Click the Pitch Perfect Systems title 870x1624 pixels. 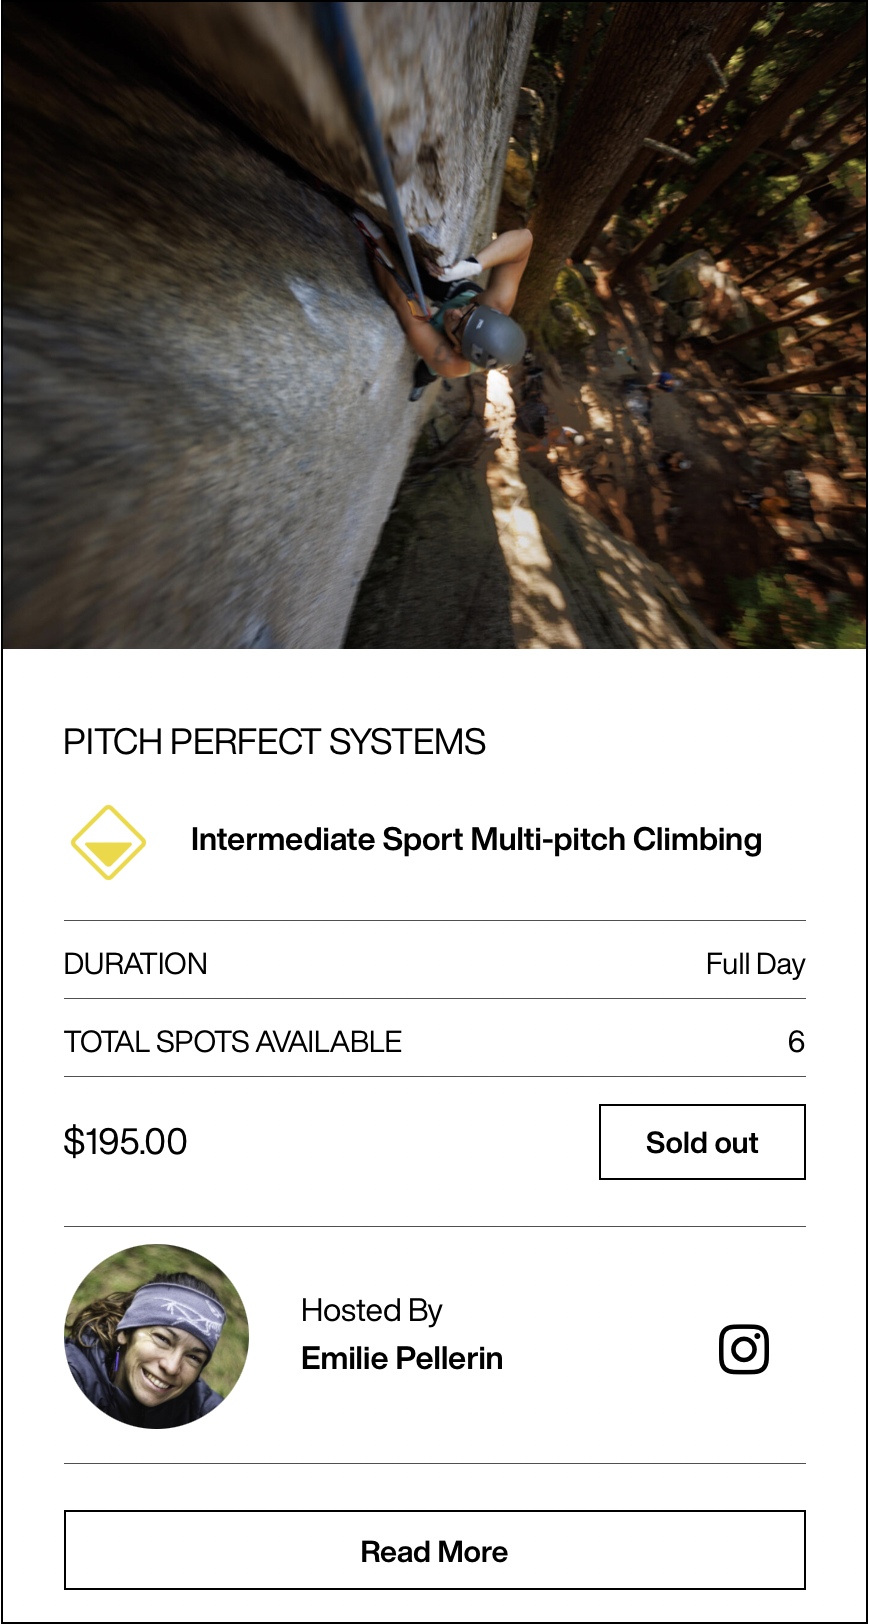(274, 742)
